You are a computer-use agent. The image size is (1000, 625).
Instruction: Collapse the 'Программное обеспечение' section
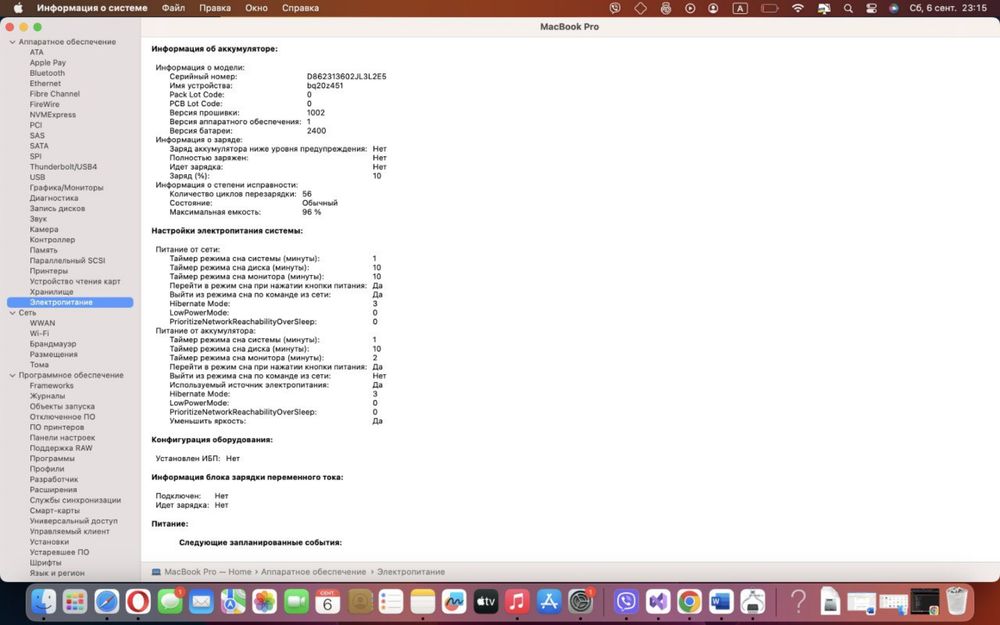tap(12, 376)
